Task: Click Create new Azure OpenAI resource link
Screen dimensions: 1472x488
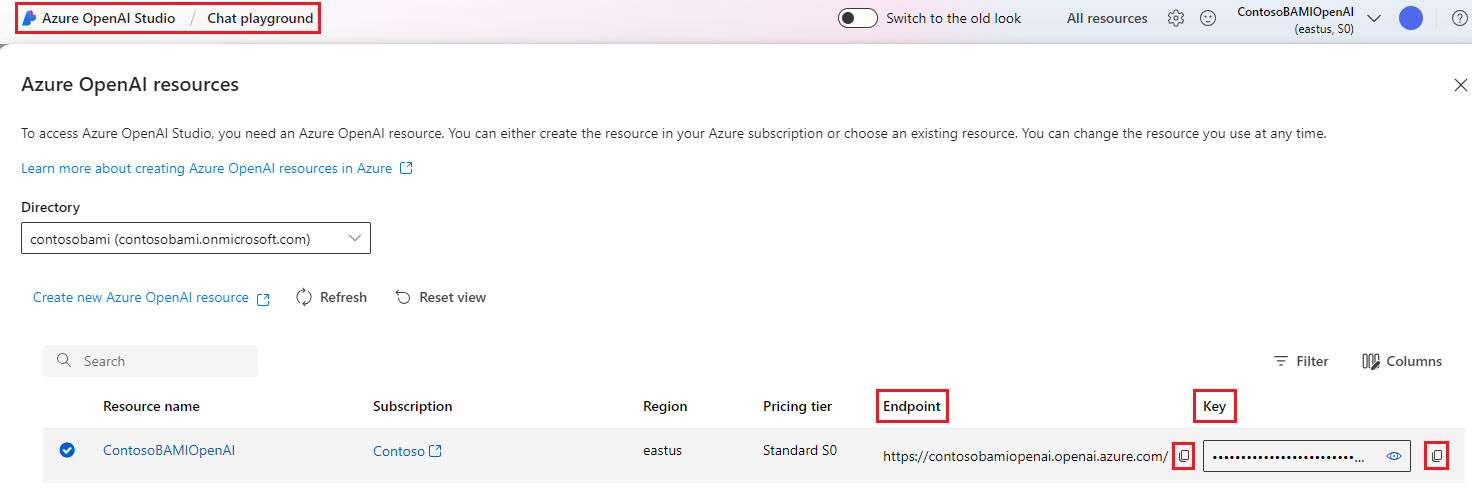Action: (141, 297)
